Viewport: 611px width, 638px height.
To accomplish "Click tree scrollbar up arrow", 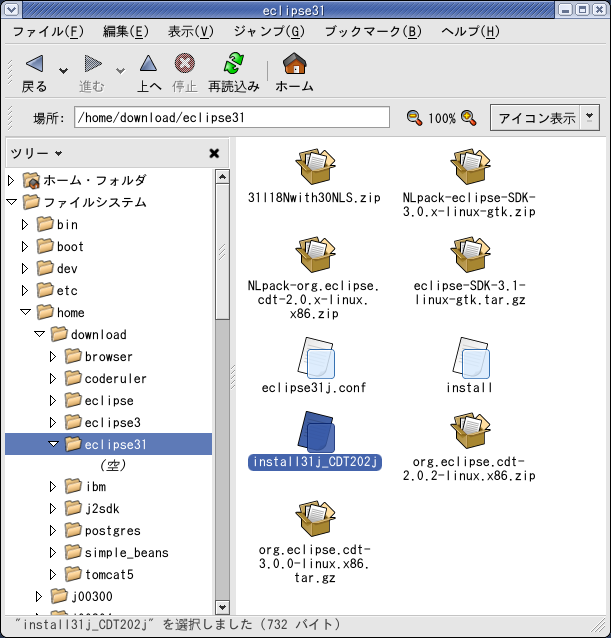I will [222, 177].
